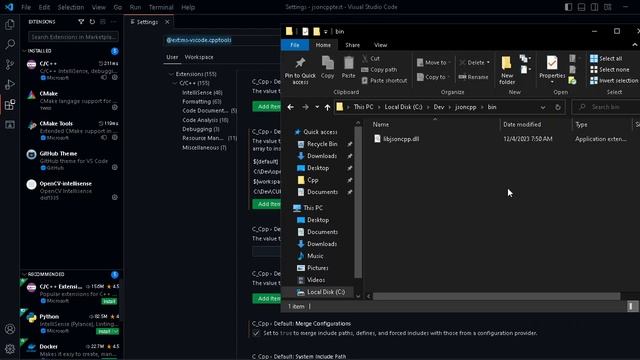Viewport: 640px width, 360px height.
Task: Click Dev in the address breadcrumb
Action: click(x=439, y=107)
